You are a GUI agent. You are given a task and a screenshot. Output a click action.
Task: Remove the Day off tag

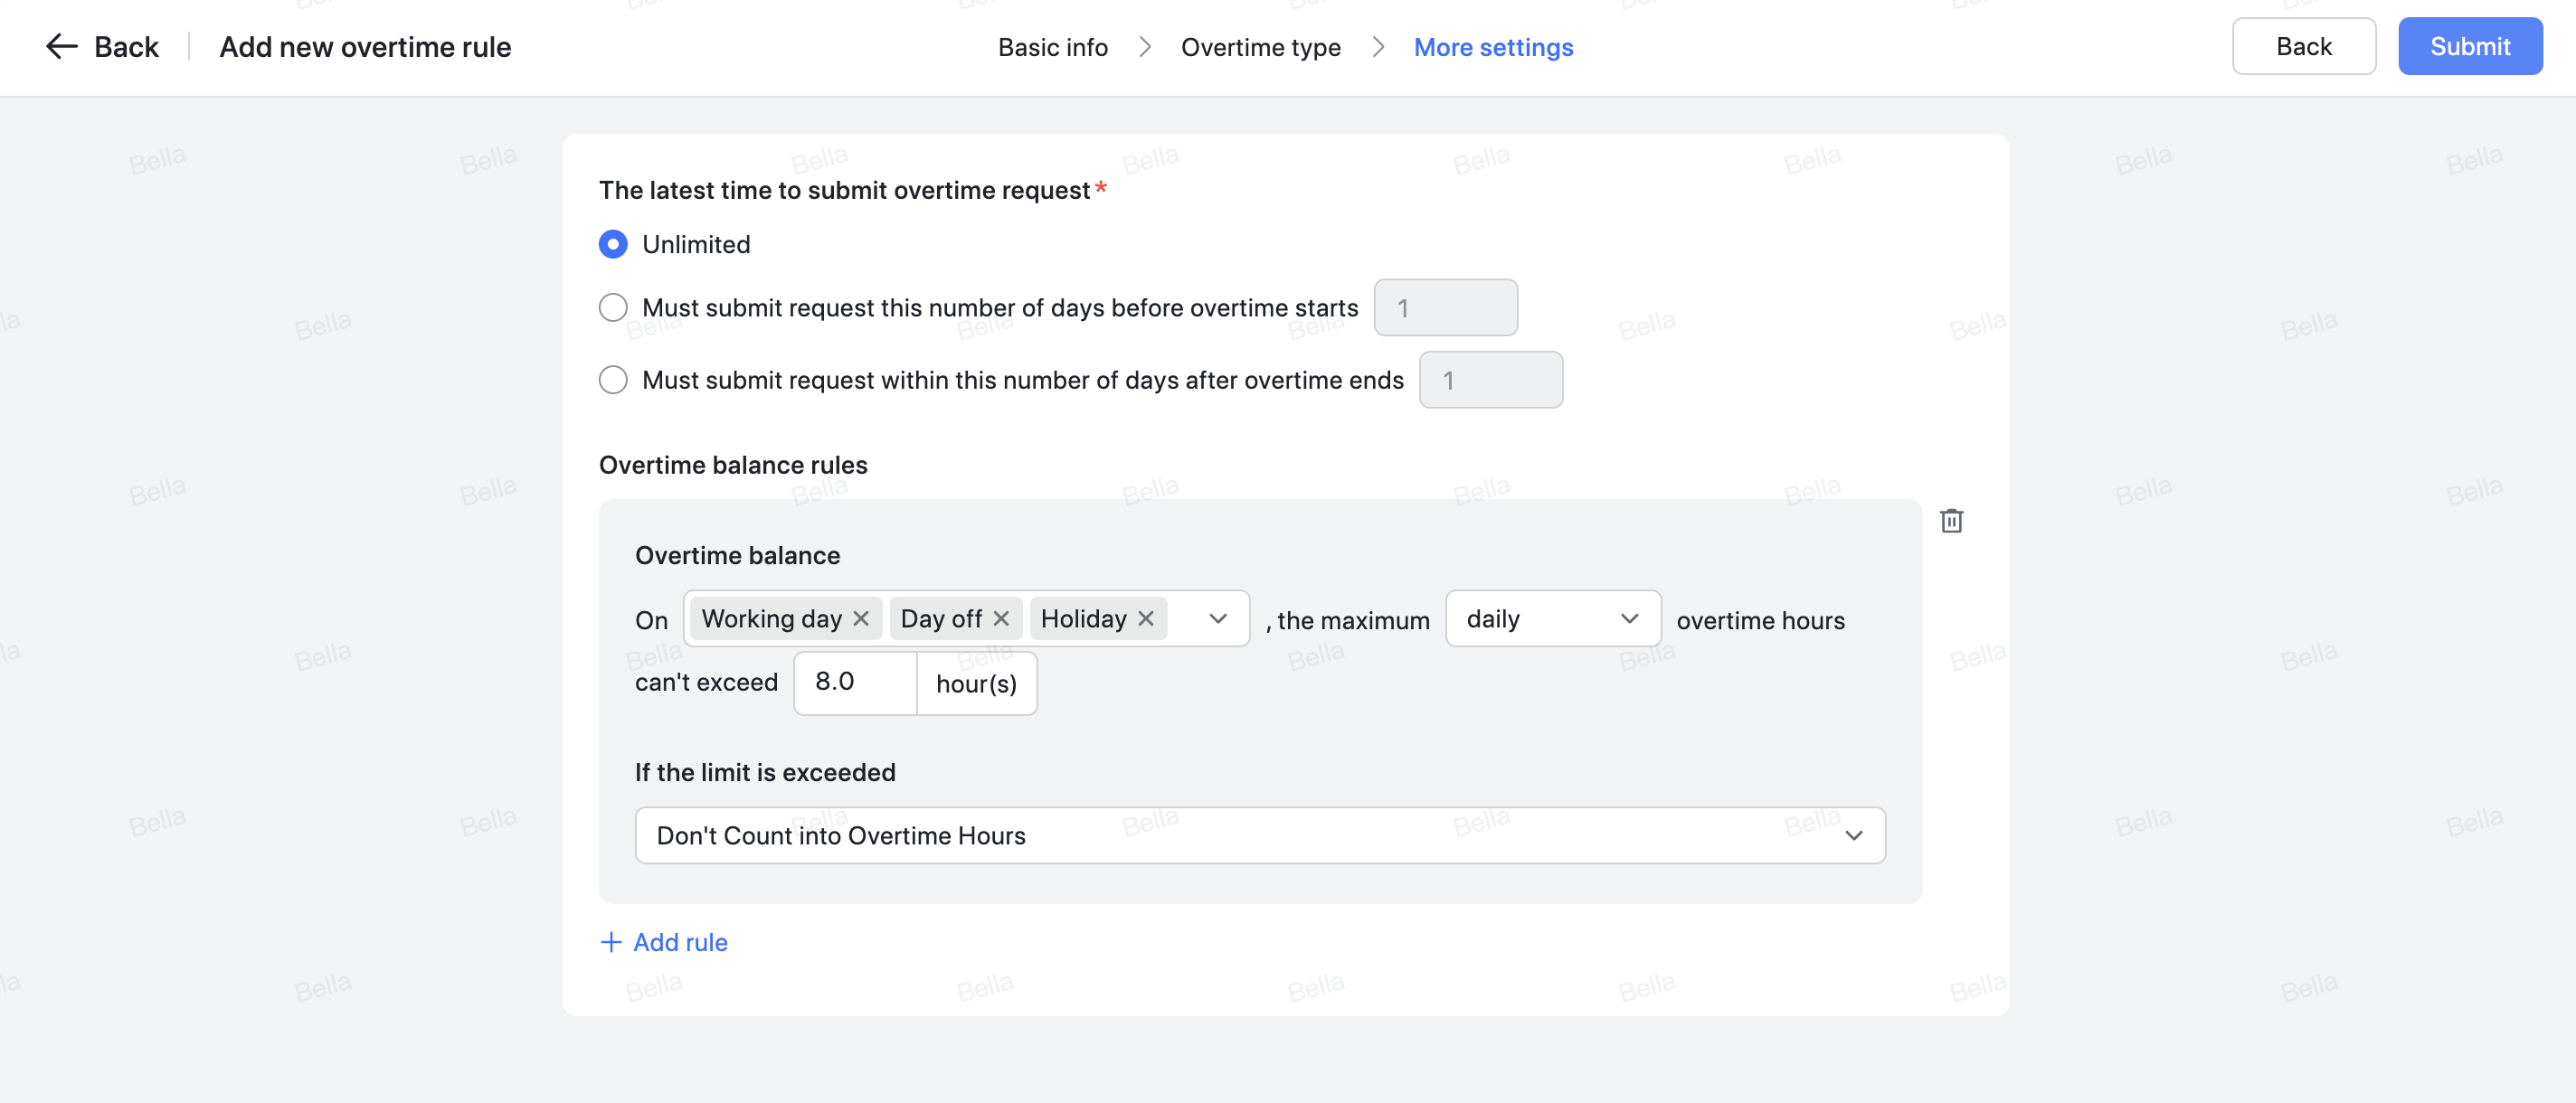[1001, 618]
